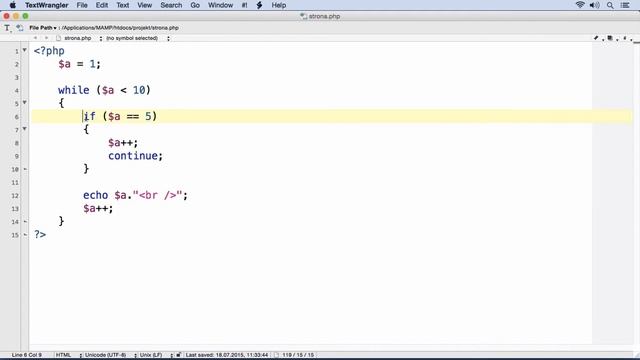Click the file path /Applications/MAMP/htdocs/projekt/strona.php
The width and height of the screenshot is (640, 360).
tap(120, 28)
